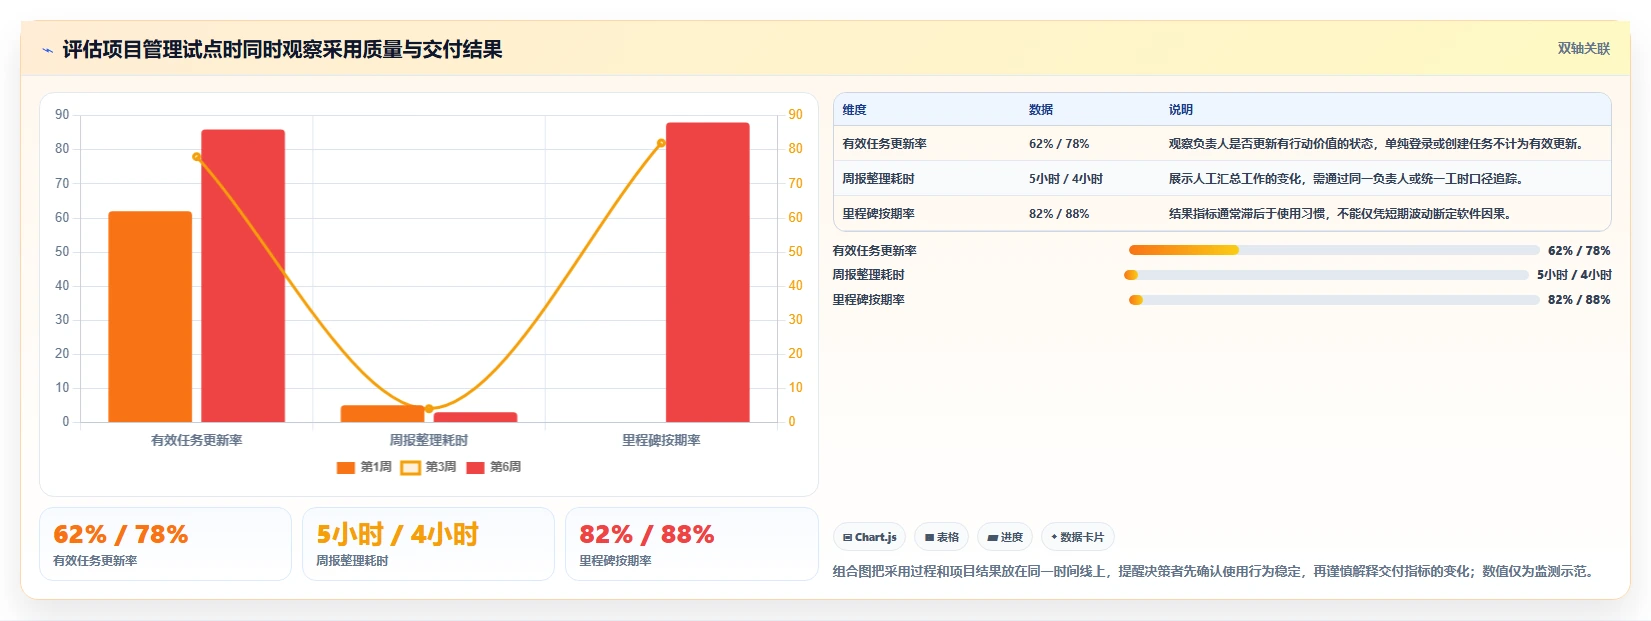This screenshot has width=1651, height=621.
Task: Click the 62% / 78% progress value label
Action: [1579, 251]
